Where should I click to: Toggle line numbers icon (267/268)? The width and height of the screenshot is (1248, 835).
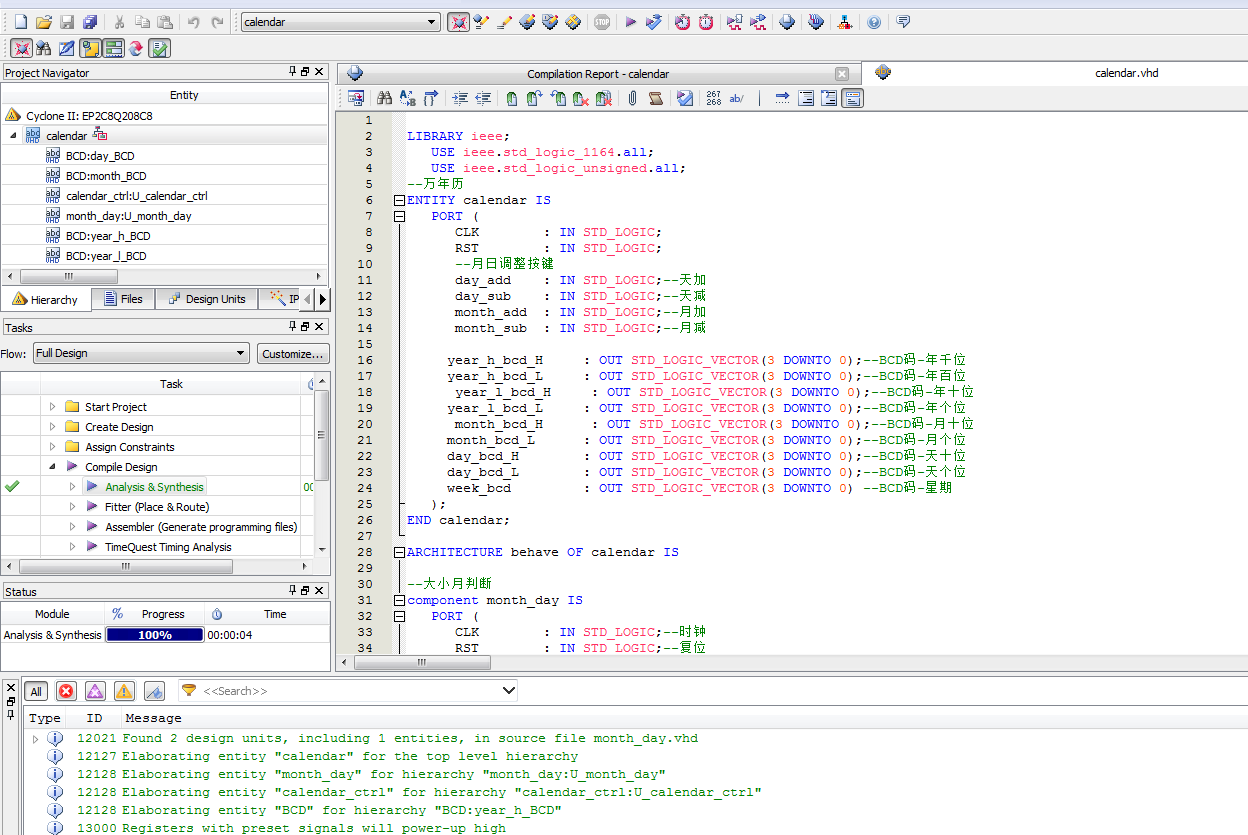pyautogui.click(x=713, y=98)
